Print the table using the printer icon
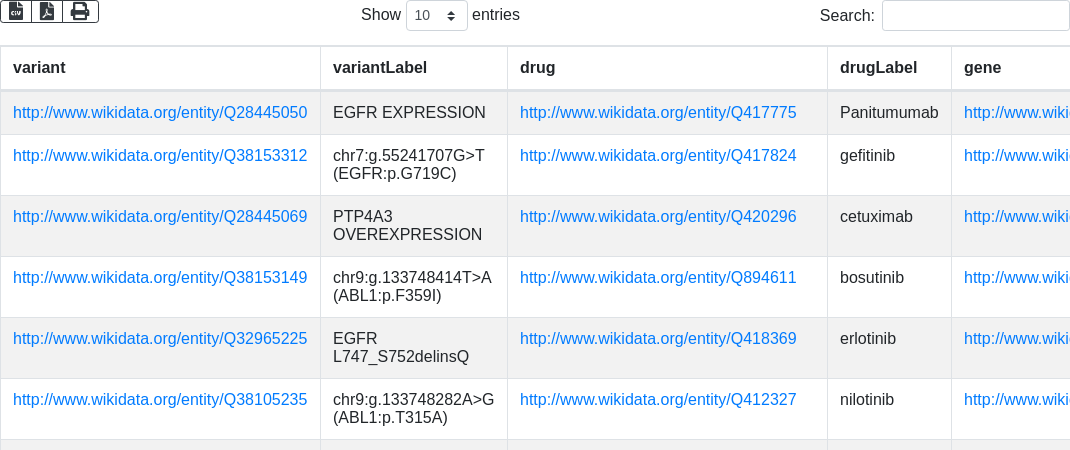Image resolution: width=1070 pixels, height=450 pixels. coord(80,11)
